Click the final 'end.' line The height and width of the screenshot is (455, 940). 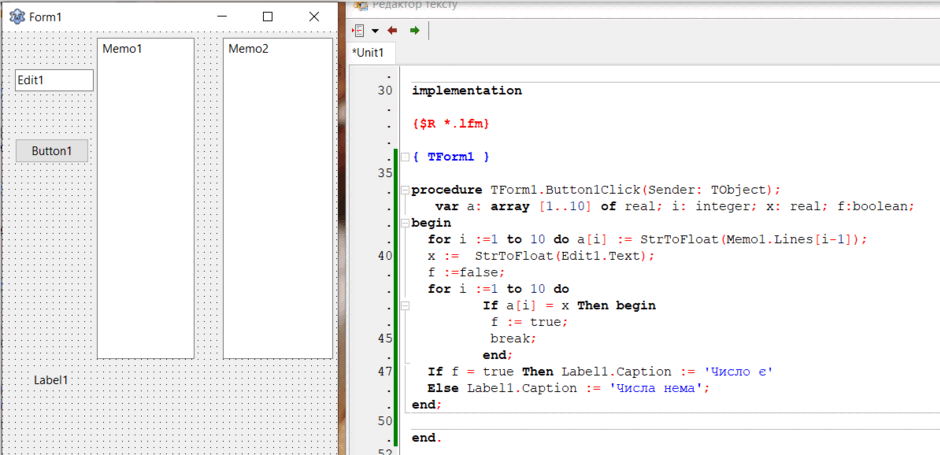[427, 438]
